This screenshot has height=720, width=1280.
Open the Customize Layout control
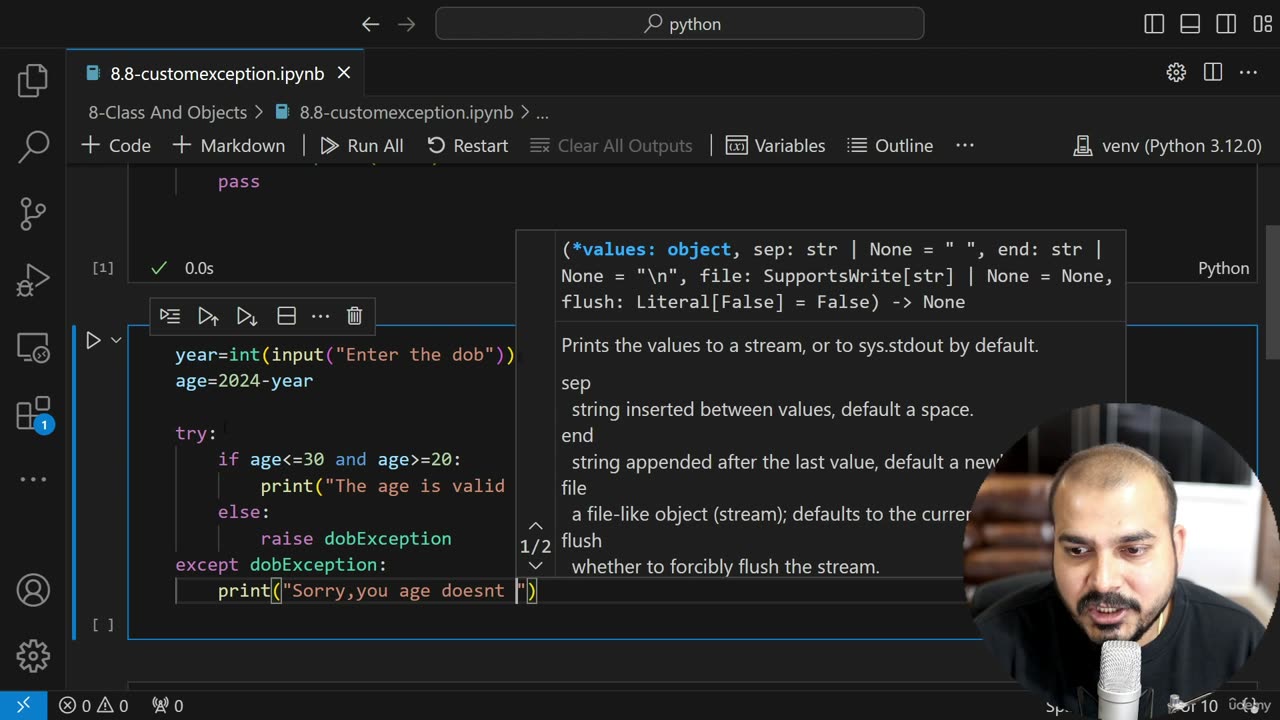point(1261,24)
